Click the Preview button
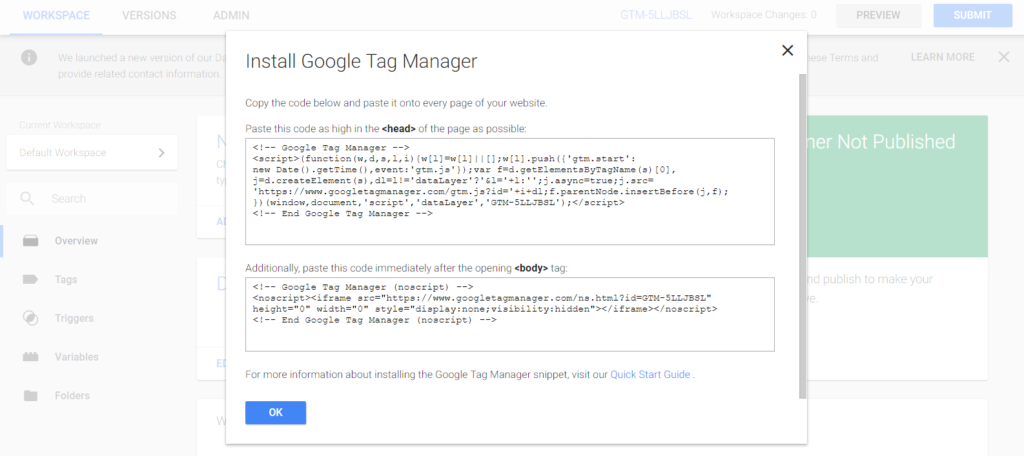Screen dimensions: 1024x456 [x=878, y=16]
